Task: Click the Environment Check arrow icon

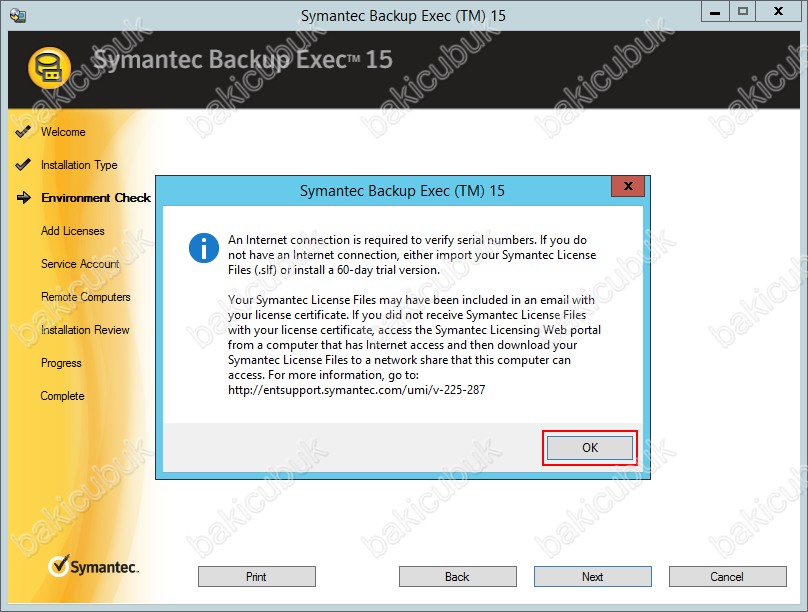Action: 24,197
